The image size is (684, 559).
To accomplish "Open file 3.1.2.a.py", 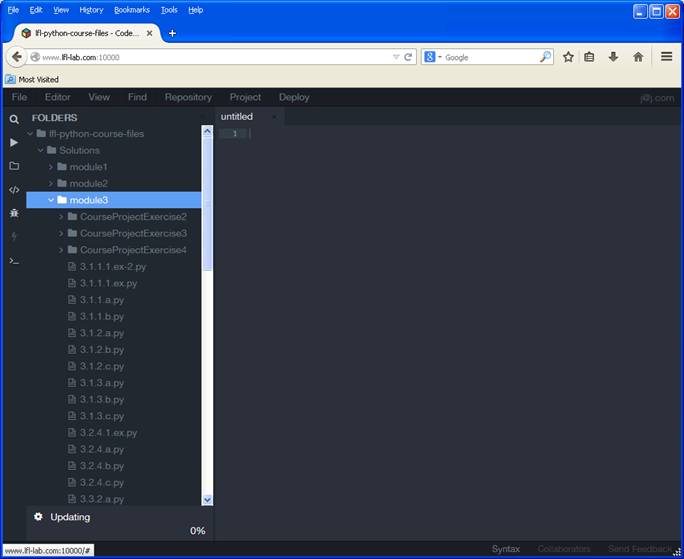I will coord(101,333).
